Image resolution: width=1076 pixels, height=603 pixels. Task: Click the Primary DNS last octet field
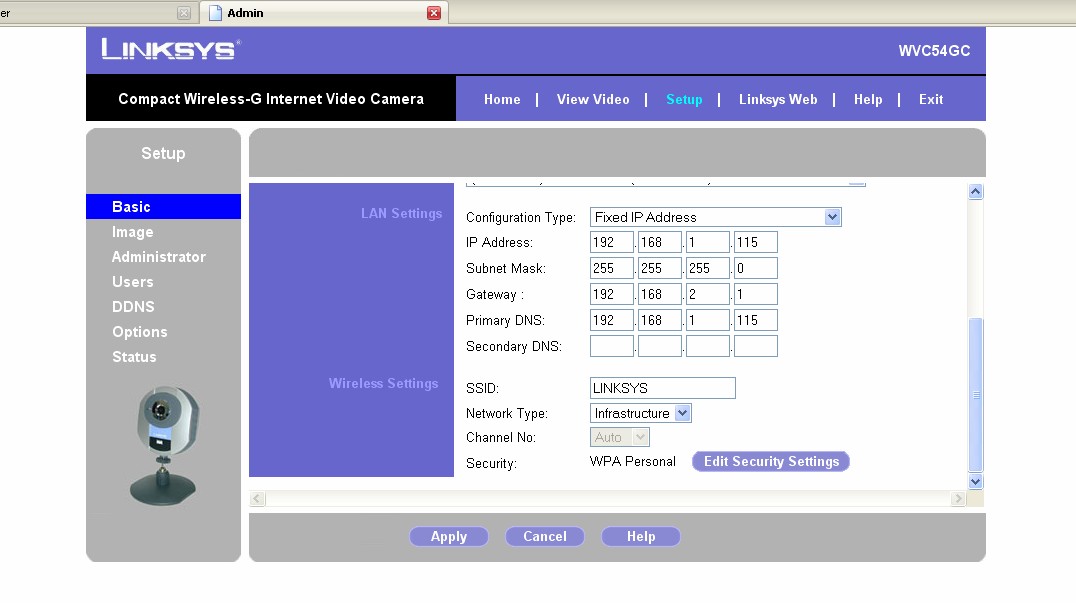point(756,320)
